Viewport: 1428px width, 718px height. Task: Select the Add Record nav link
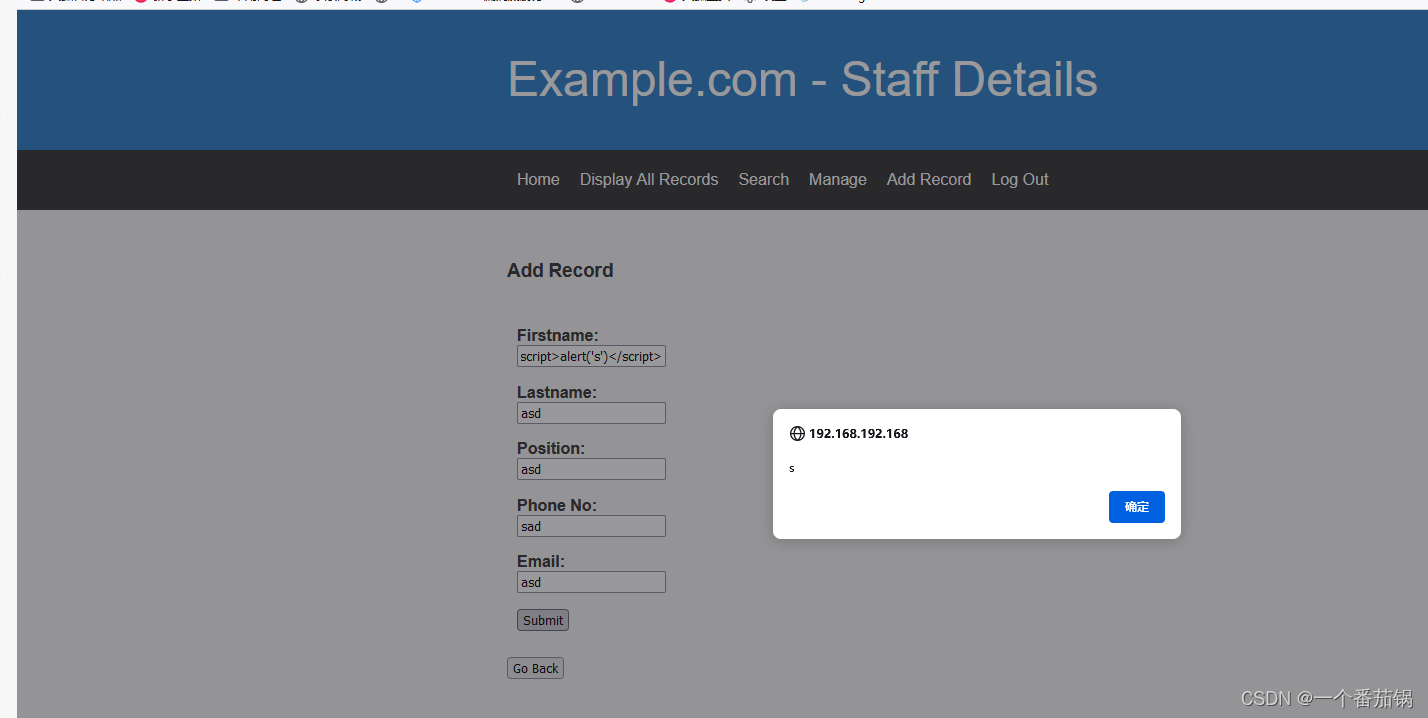[929, 180]
